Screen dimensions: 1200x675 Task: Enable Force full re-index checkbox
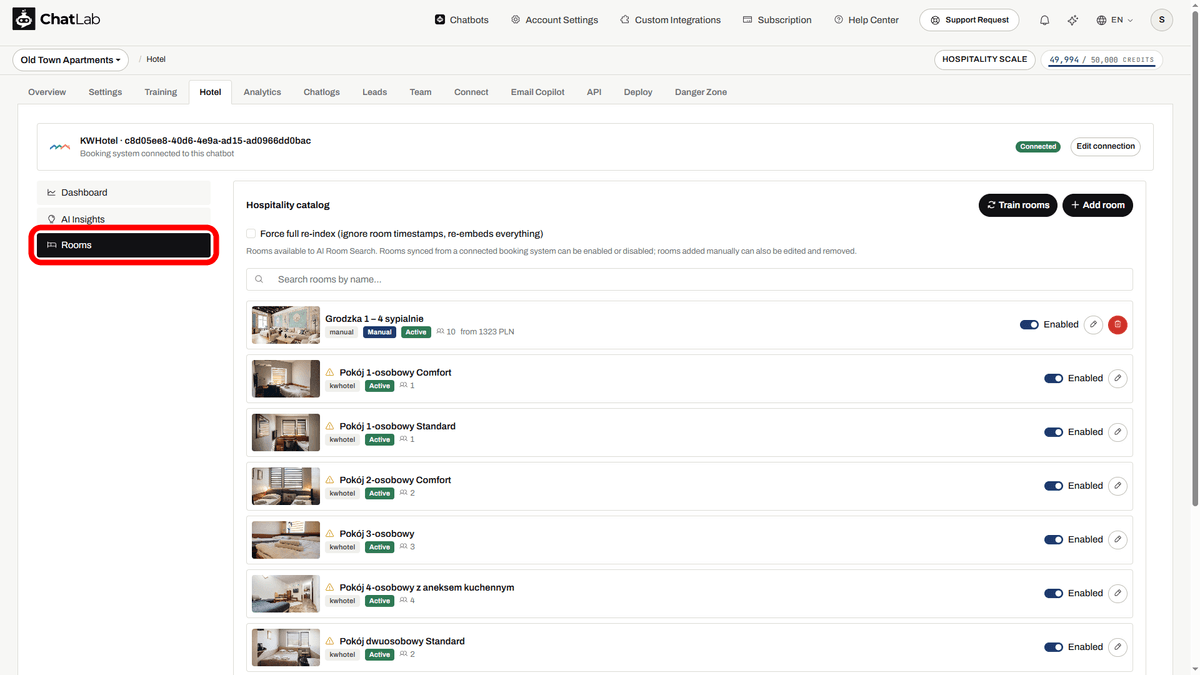coord(251,234)
